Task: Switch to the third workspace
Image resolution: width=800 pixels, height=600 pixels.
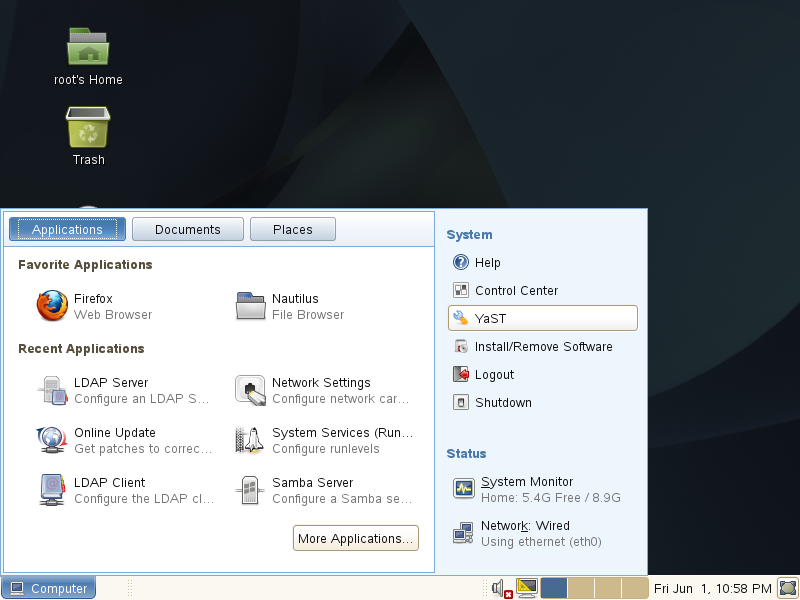Action: click(x=608, y=588)
